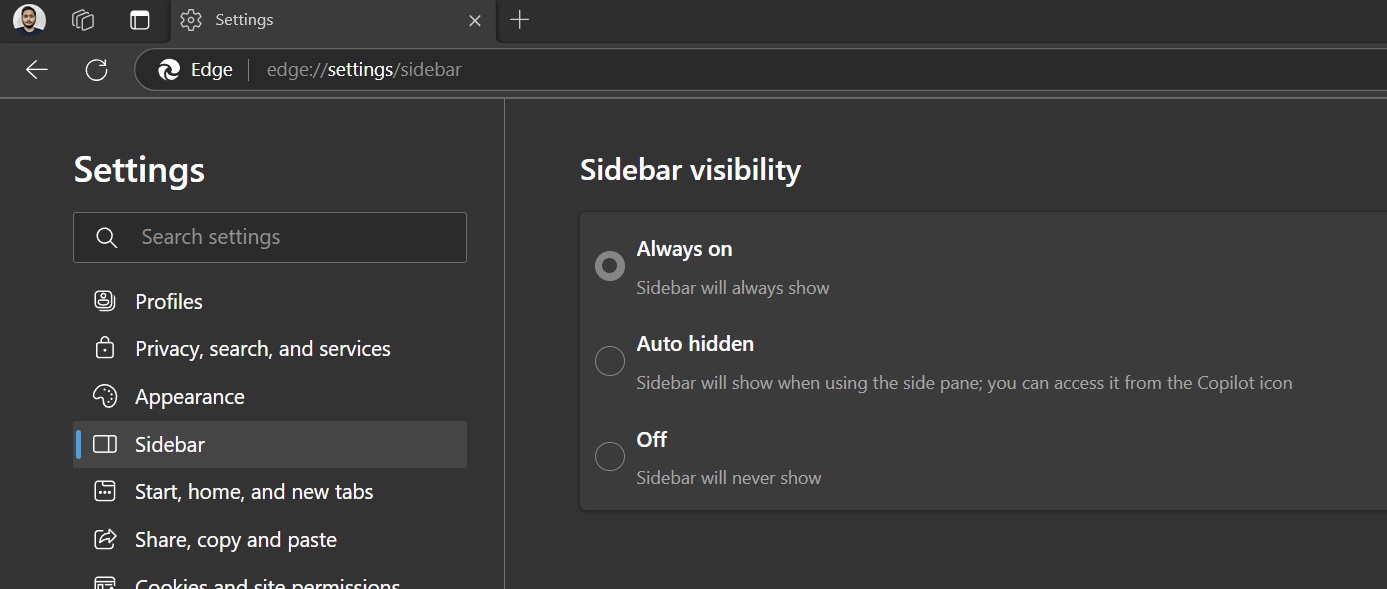
Task: Click the profile avatar picture
Action: (x=29, y=19)
